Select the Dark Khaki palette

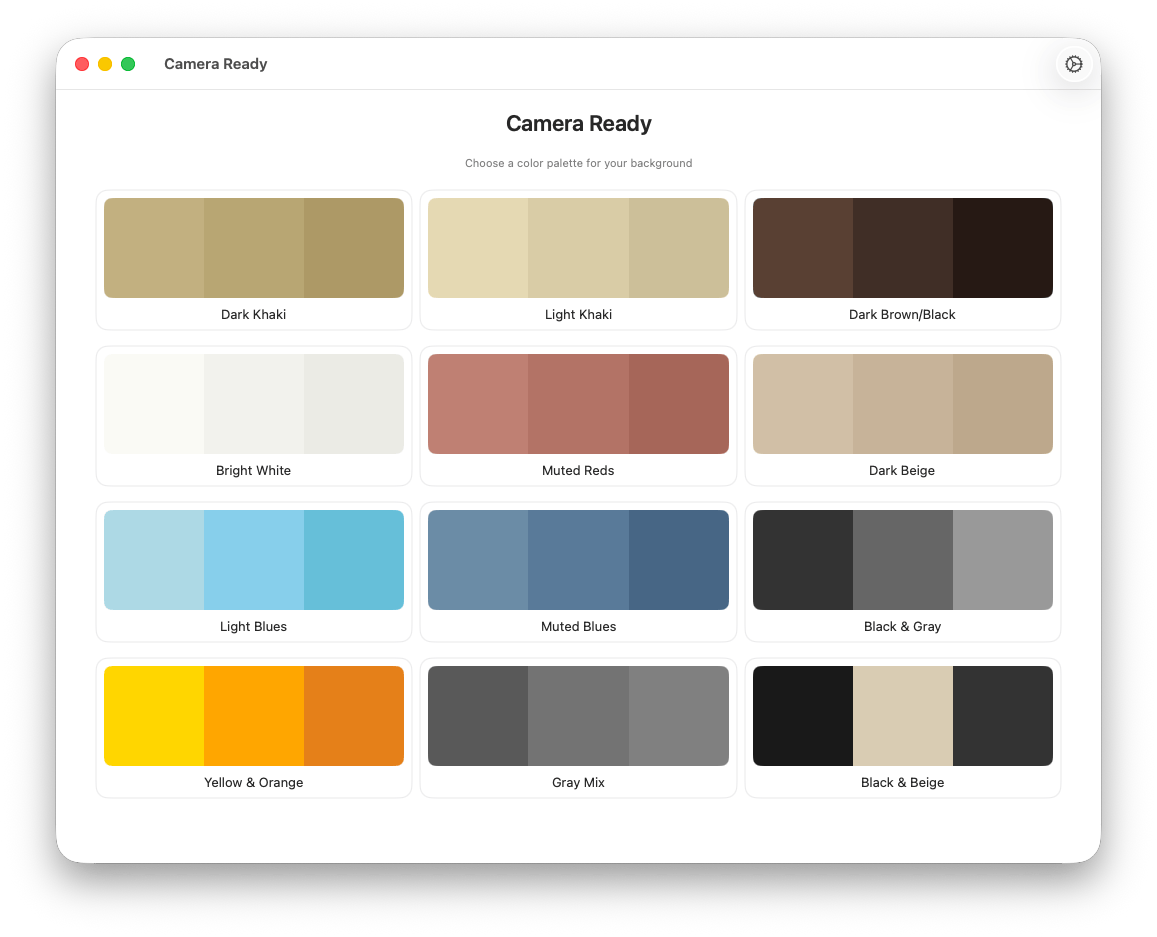point(253,260)
